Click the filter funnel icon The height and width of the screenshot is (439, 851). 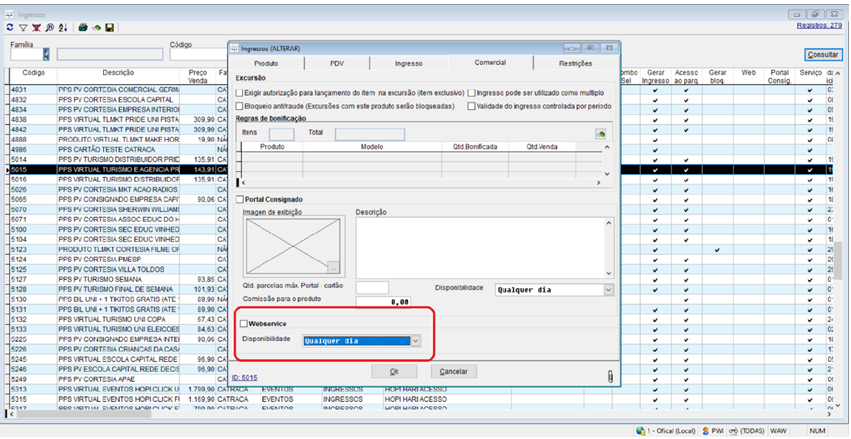pyautogui.click(x=23, y=27)
